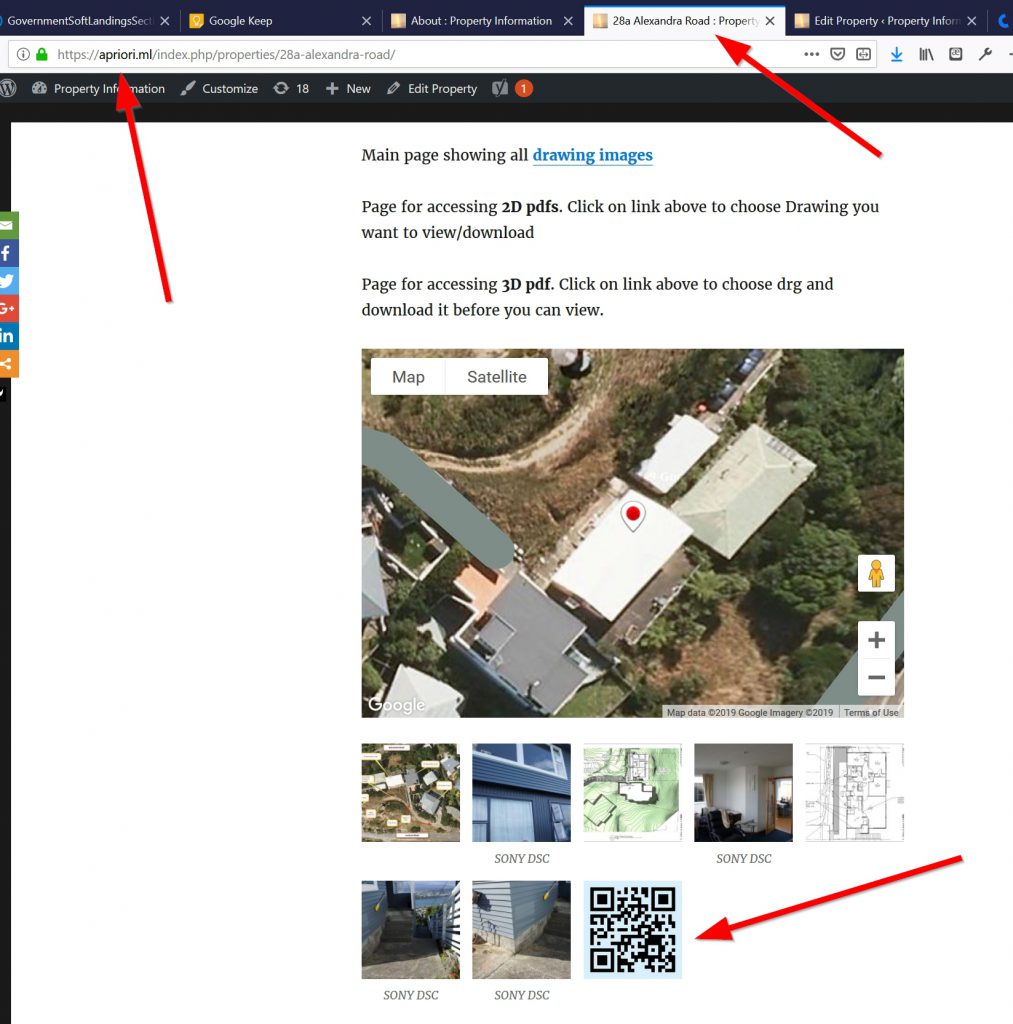
Task: Switch map to Map view
Action: [x=408, y=377]
